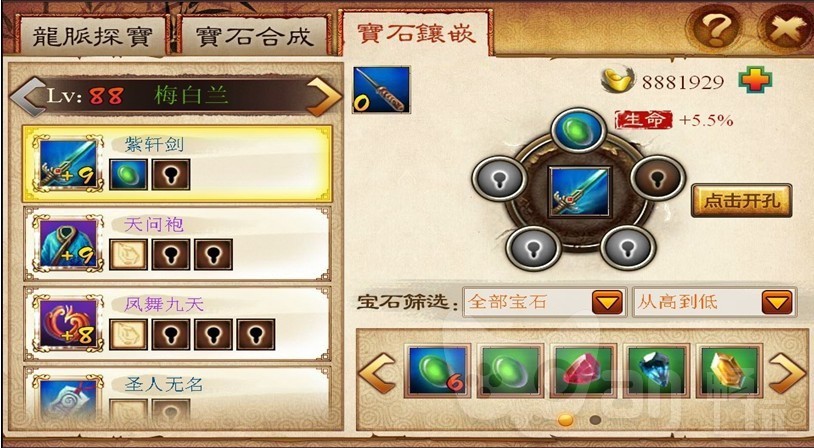Select the 天问袍 equipment row
The image size is (814, 448).
(x=177, y=243)
